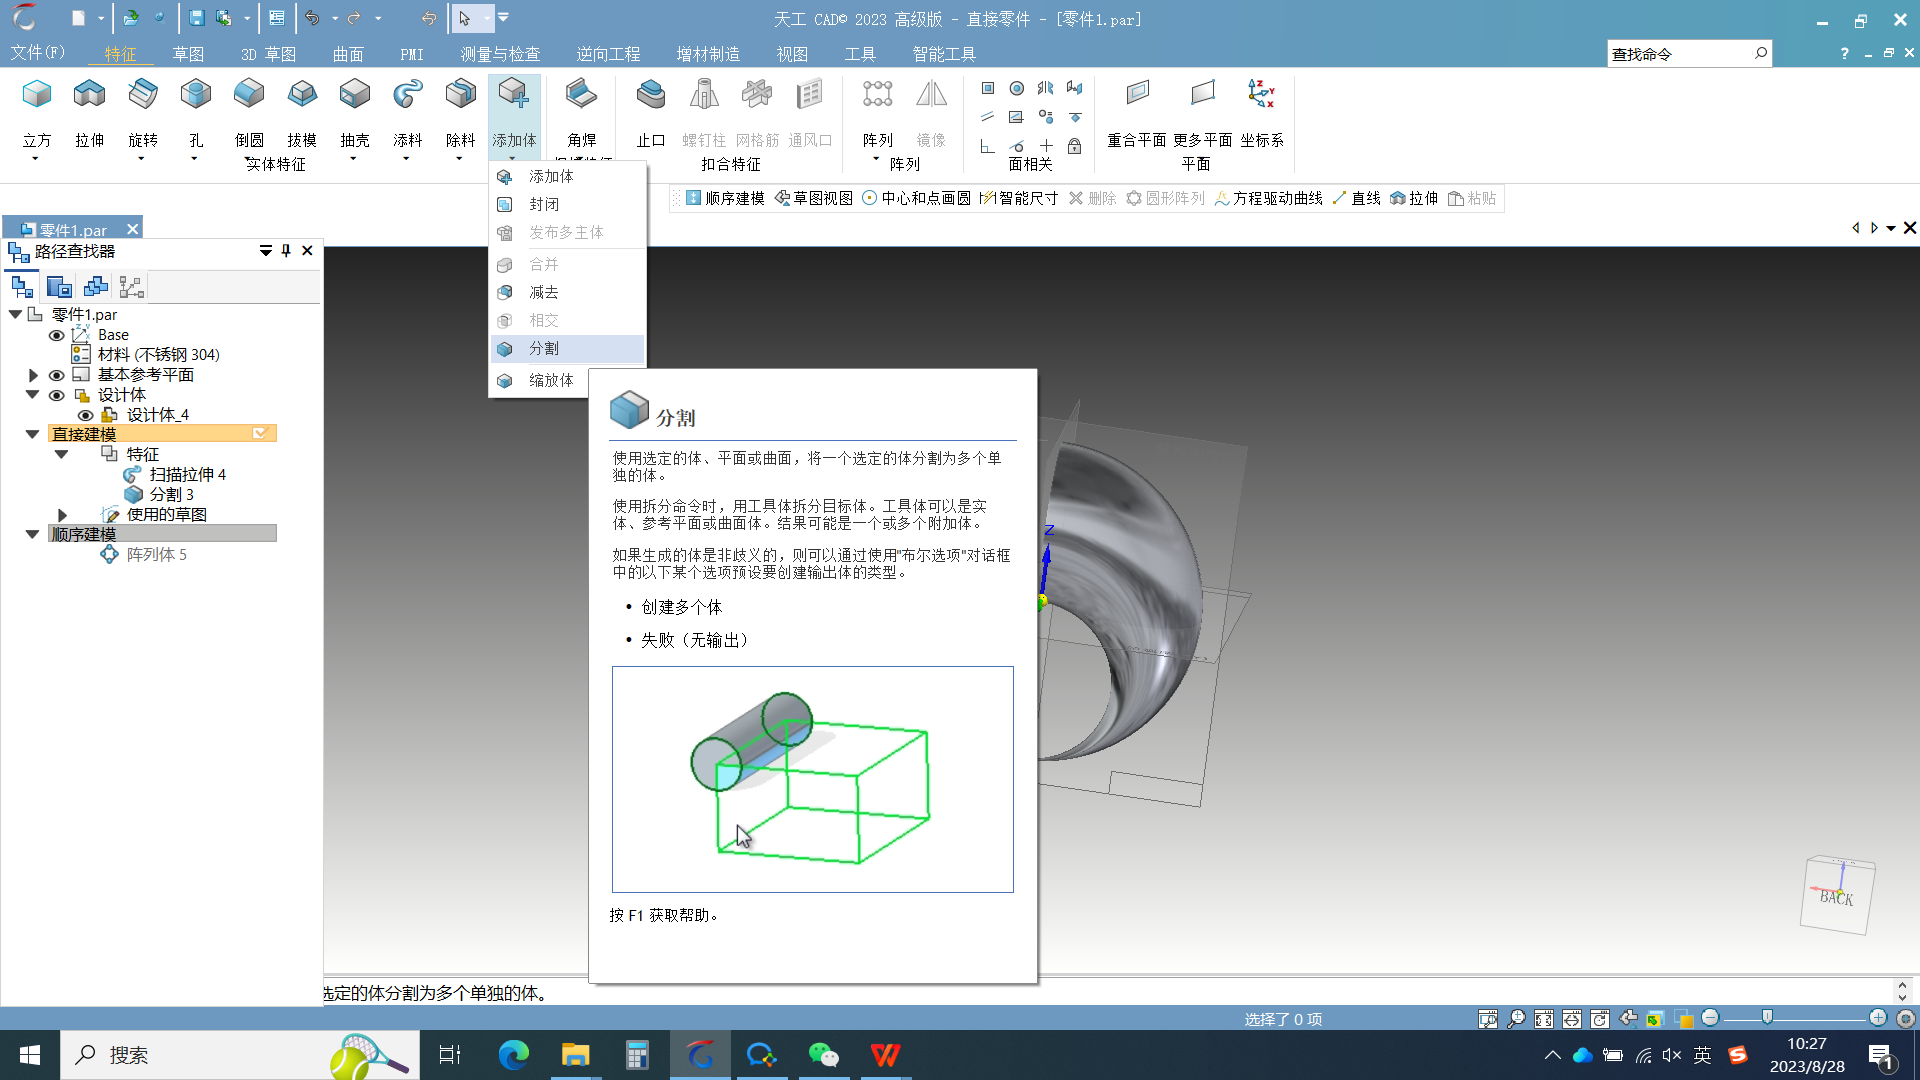
Task: Click the 智能尺寸 command button
Action: point(1019,198)
